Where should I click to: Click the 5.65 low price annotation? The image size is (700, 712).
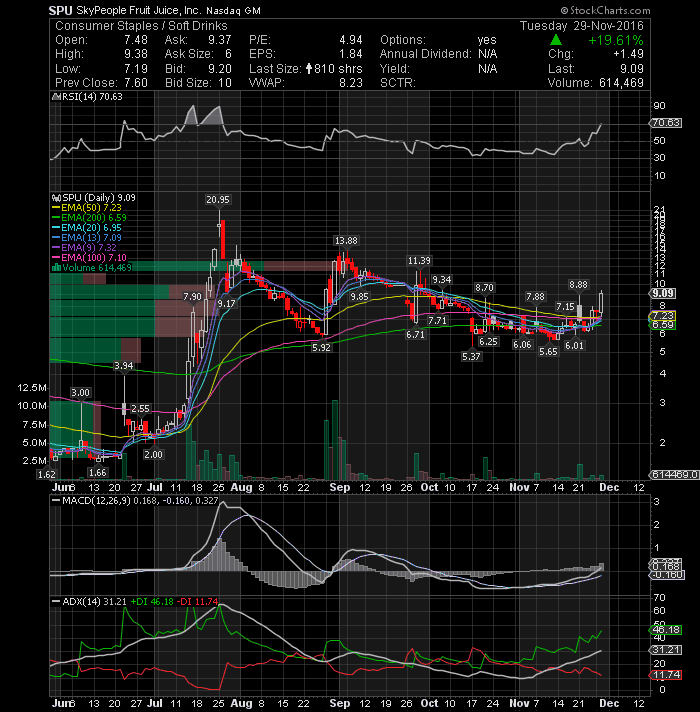(548, 351)
